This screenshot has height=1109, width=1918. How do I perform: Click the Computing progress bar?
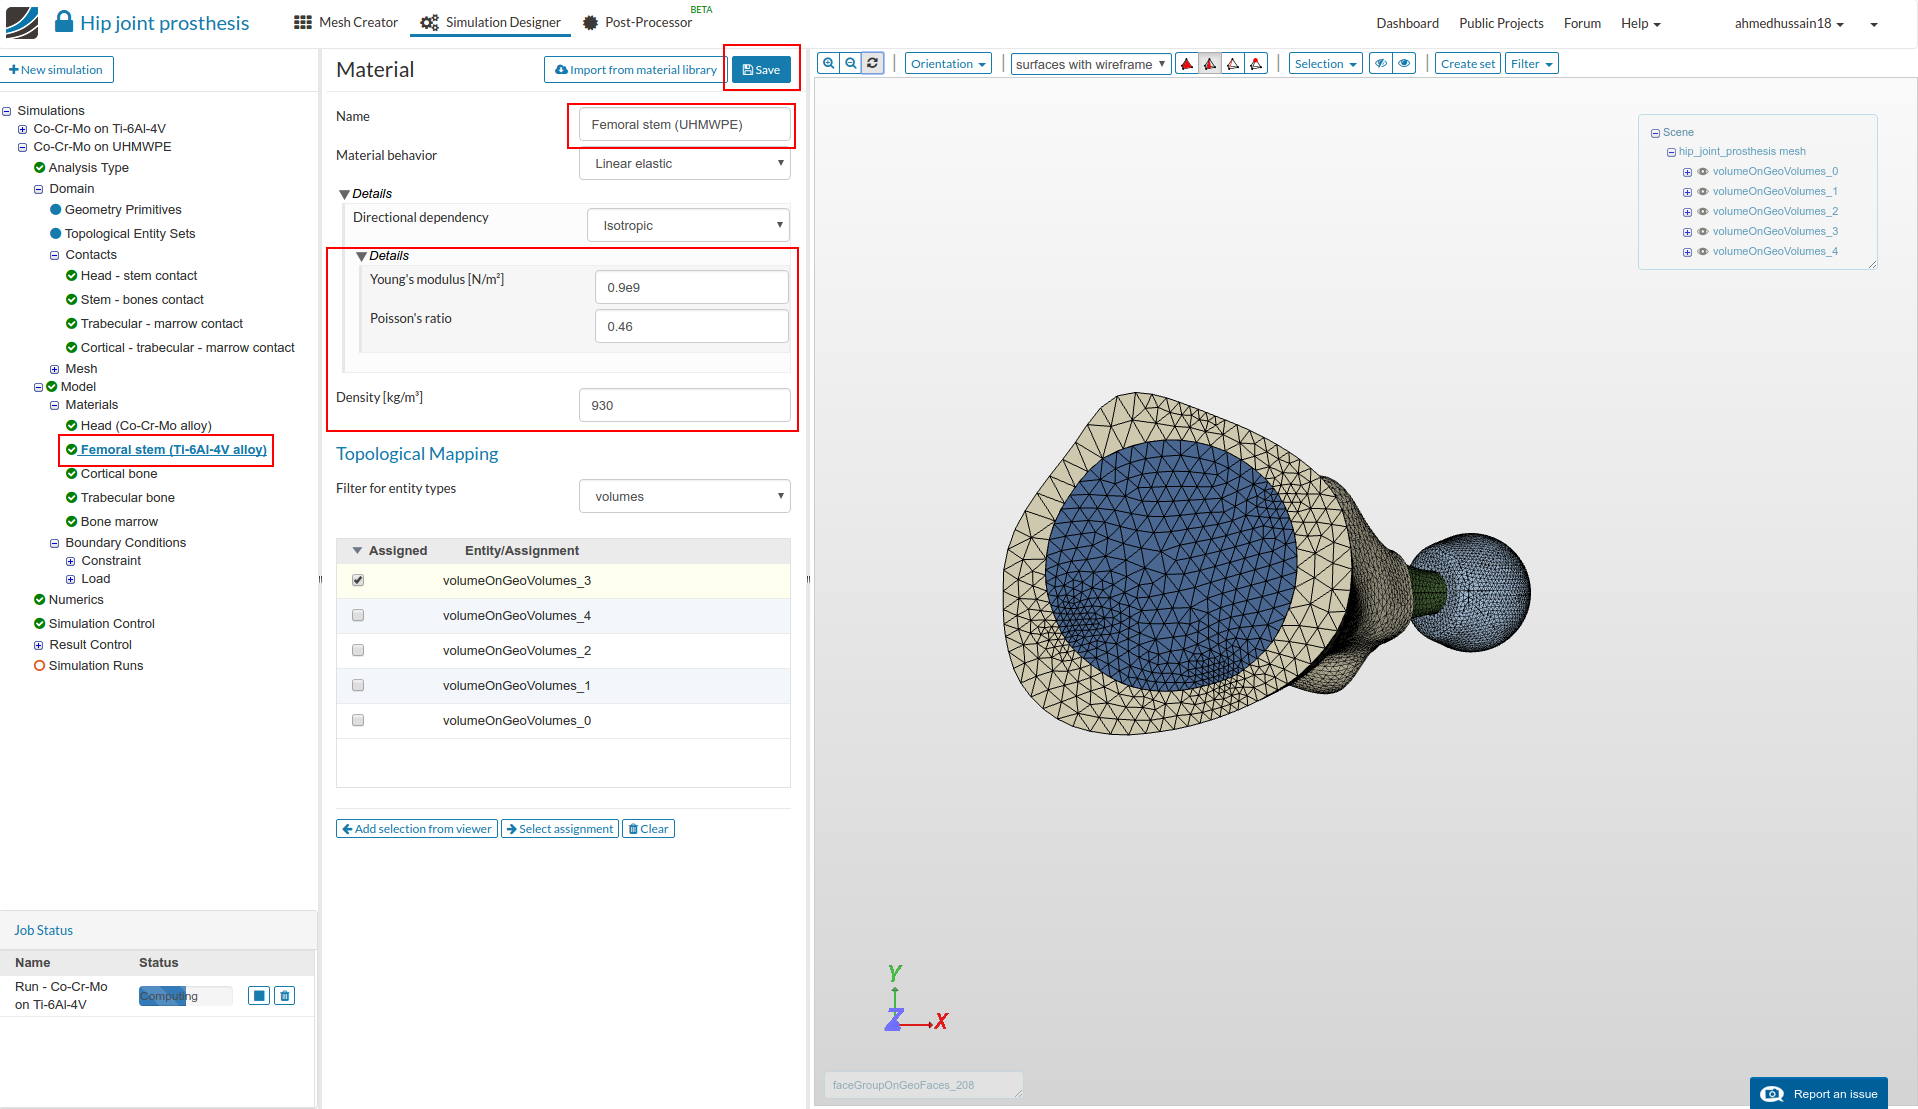185,996
